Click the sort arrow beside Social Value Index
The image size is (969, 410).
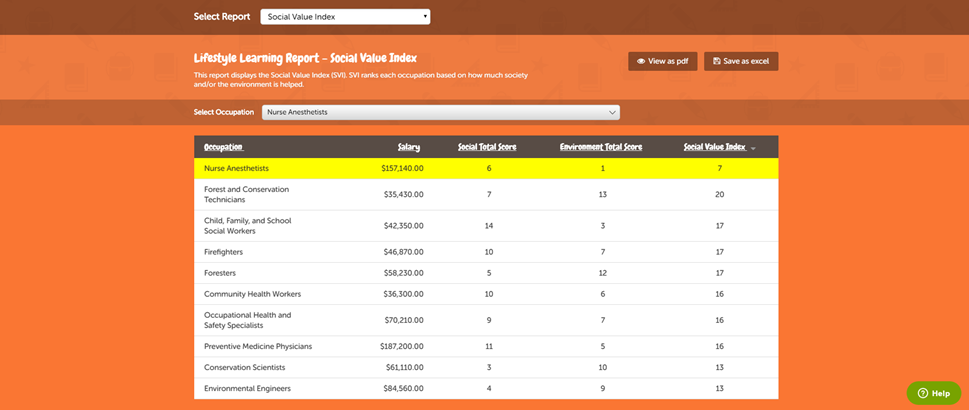(x=753, y=148)
